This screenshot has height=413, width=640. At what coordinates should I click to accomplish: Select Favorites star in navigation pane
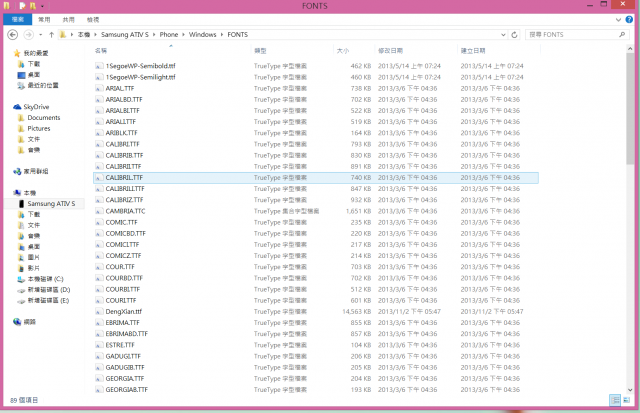[17, 53]
